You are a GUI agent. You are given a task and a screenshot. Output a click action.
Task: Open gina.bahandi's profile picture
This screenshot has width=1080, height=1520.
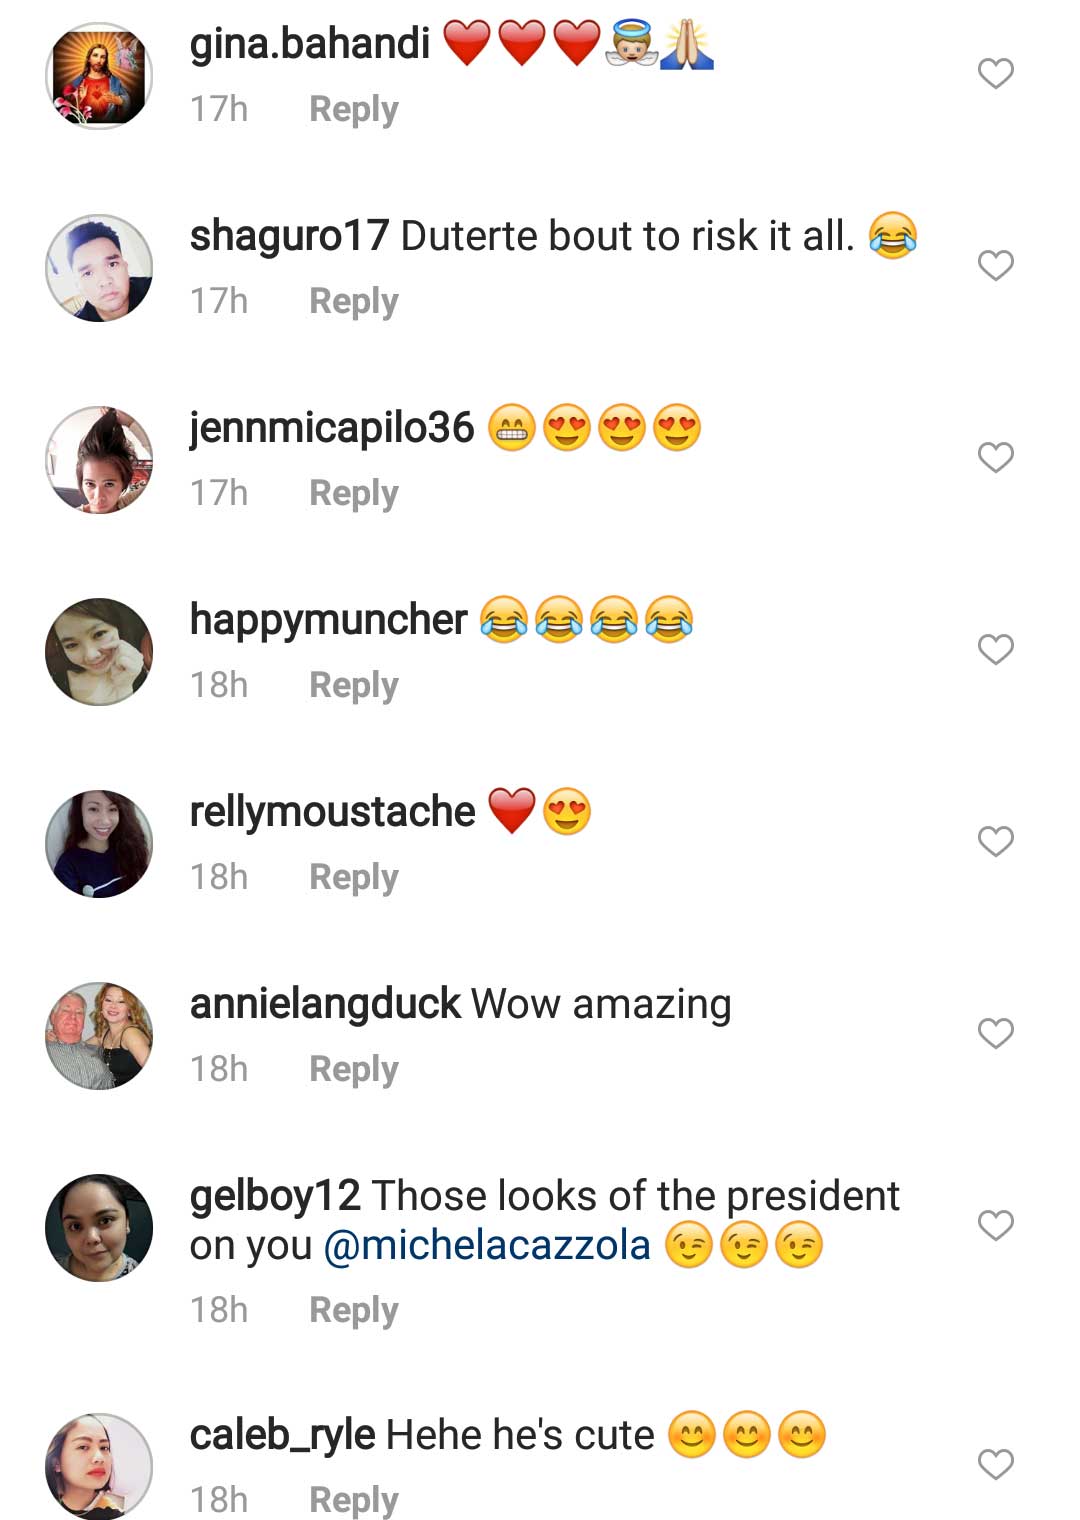pyautogui.click(x=99, y=76)
